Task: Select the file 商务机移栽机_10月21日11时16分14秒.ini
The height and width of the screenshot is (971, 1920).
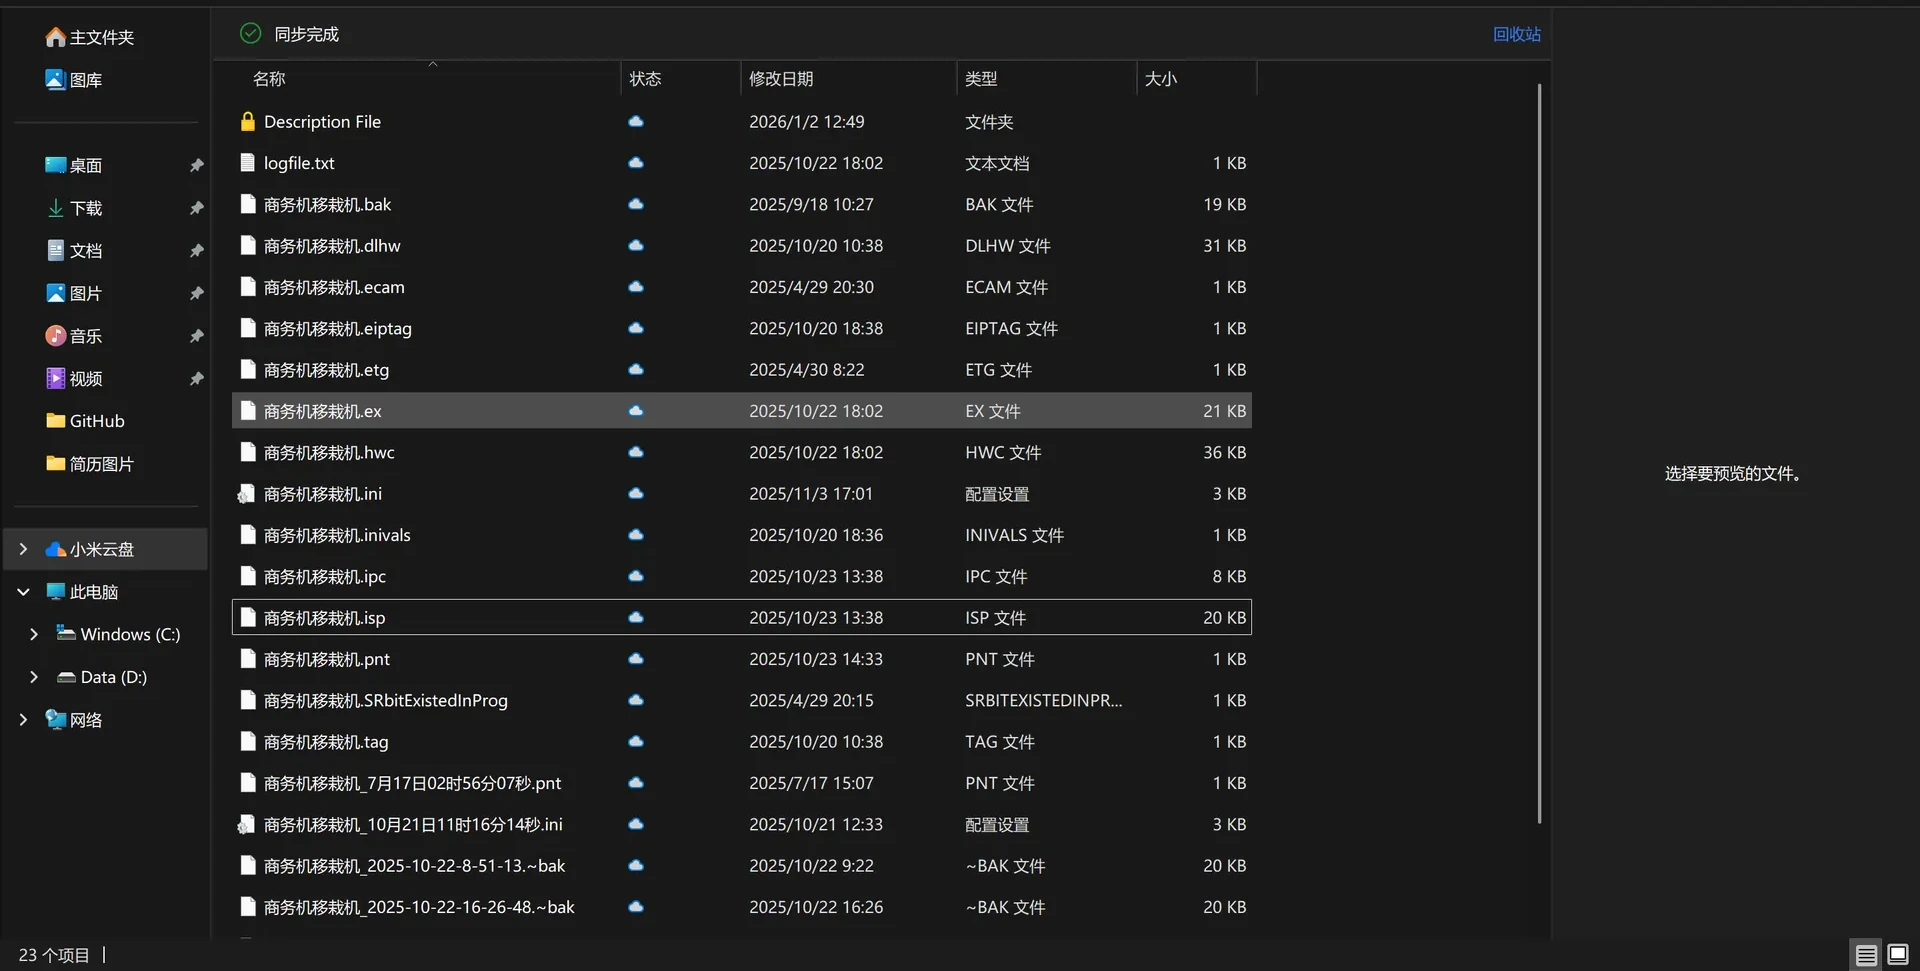Action: tap(742, 824)
